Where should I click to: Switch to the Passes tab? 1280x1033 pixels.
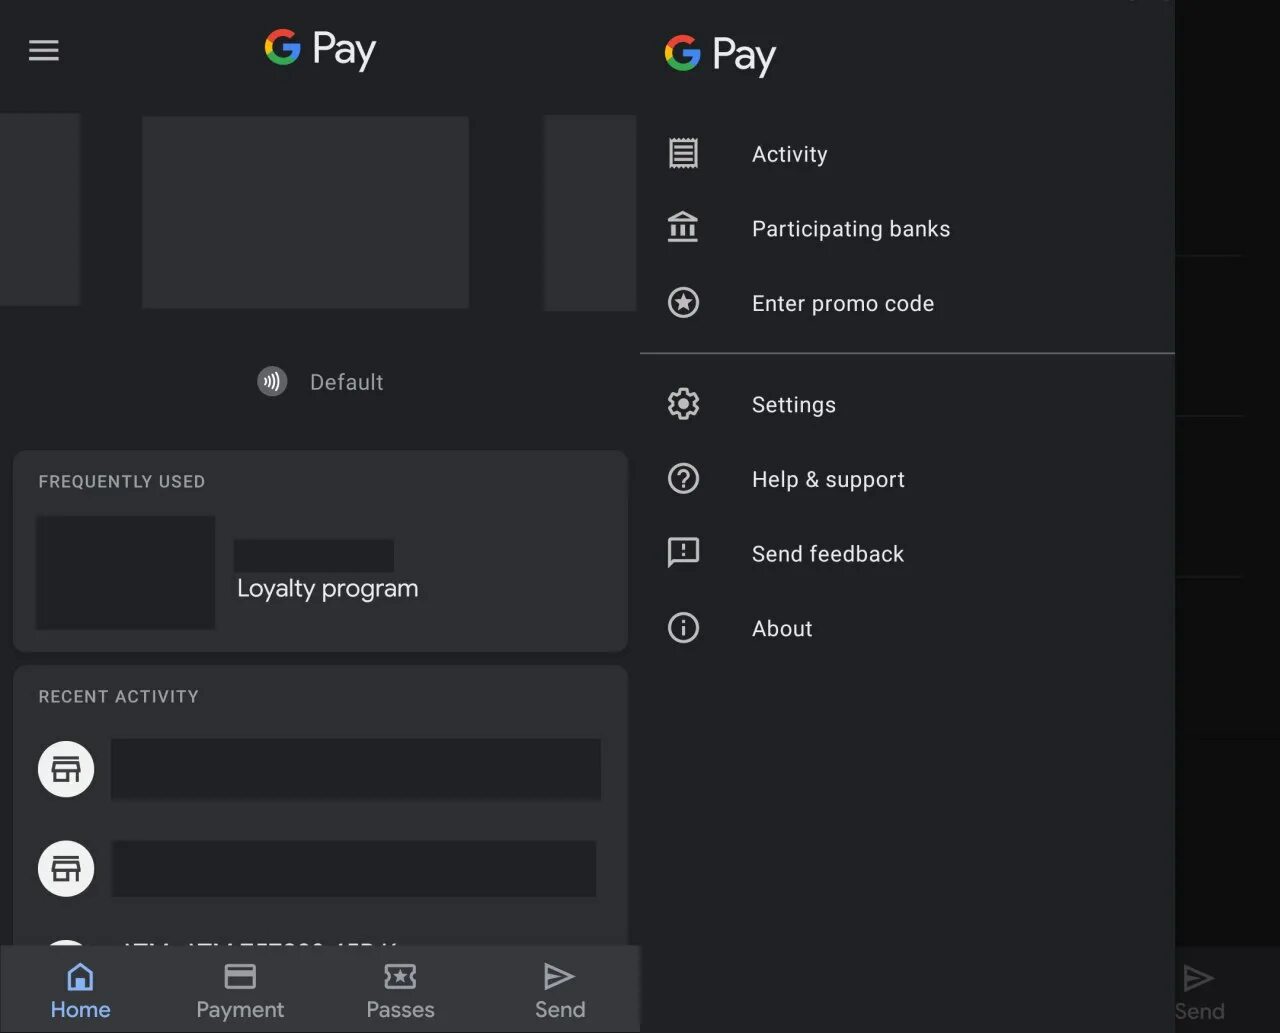click(400, 990)
